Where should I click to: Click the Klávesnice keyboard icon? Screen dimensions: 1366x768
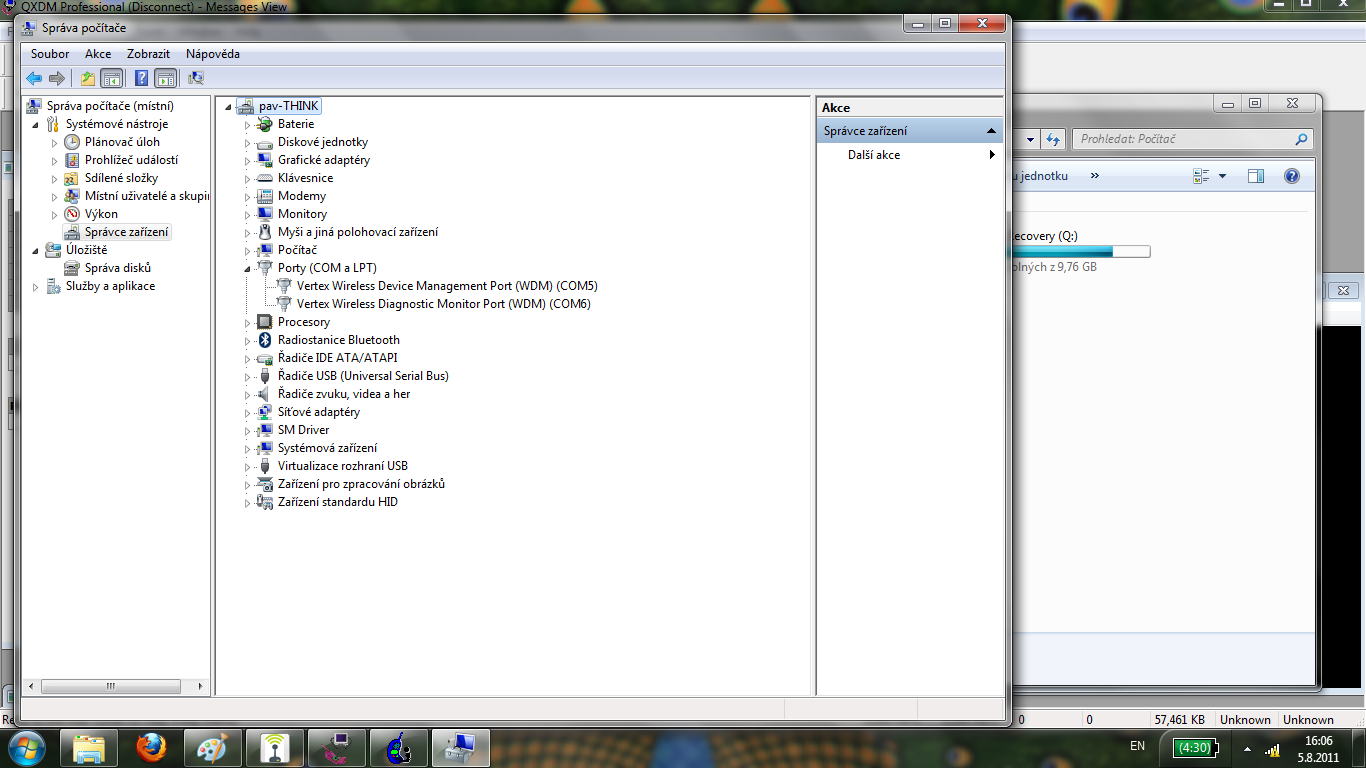tap(265, 178)
